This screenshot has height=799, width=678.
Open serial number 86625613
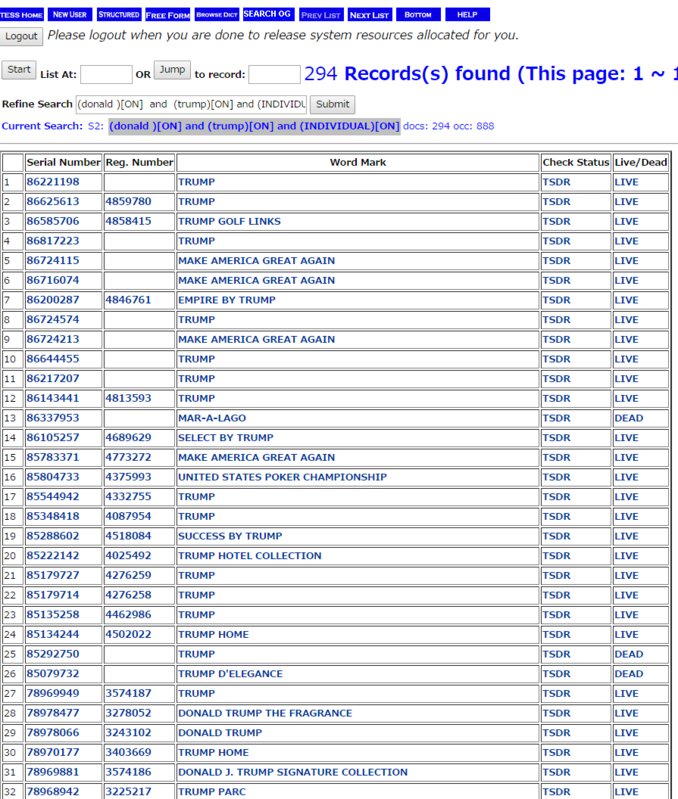pos(53,202)
